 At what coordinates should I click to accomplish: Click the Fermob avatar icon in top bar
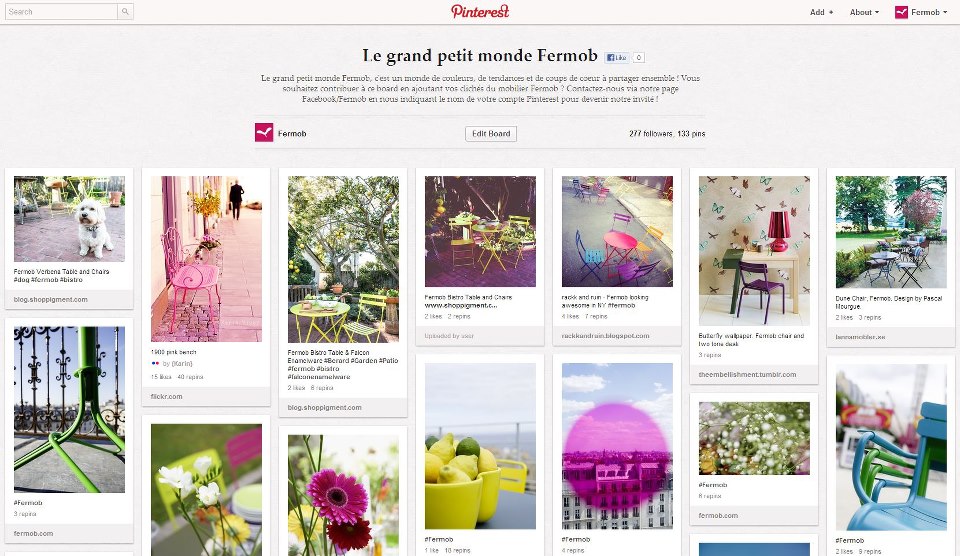point(901,12)
